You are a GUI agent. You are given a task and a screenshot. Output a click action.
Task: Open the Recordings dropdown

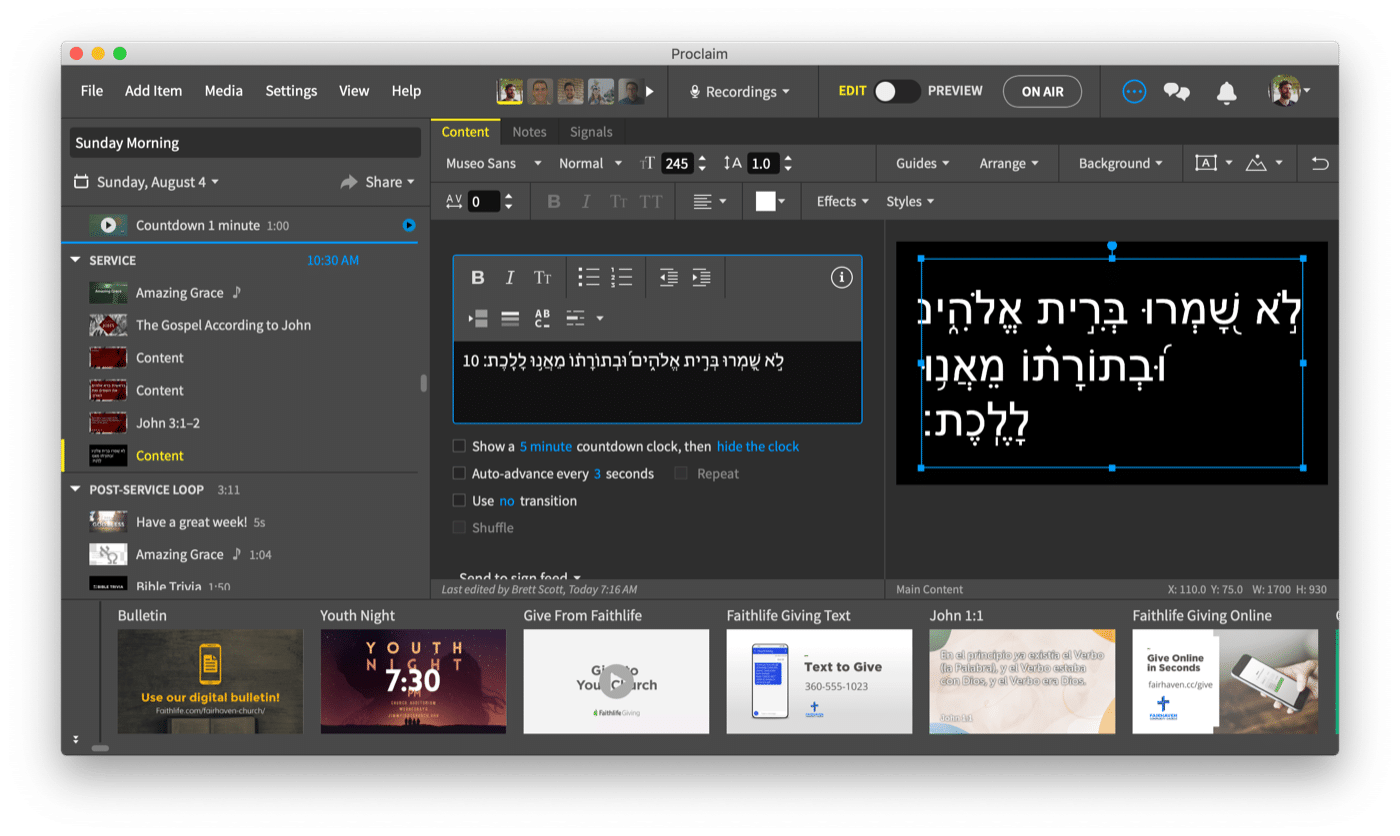(x=740, y=91)
